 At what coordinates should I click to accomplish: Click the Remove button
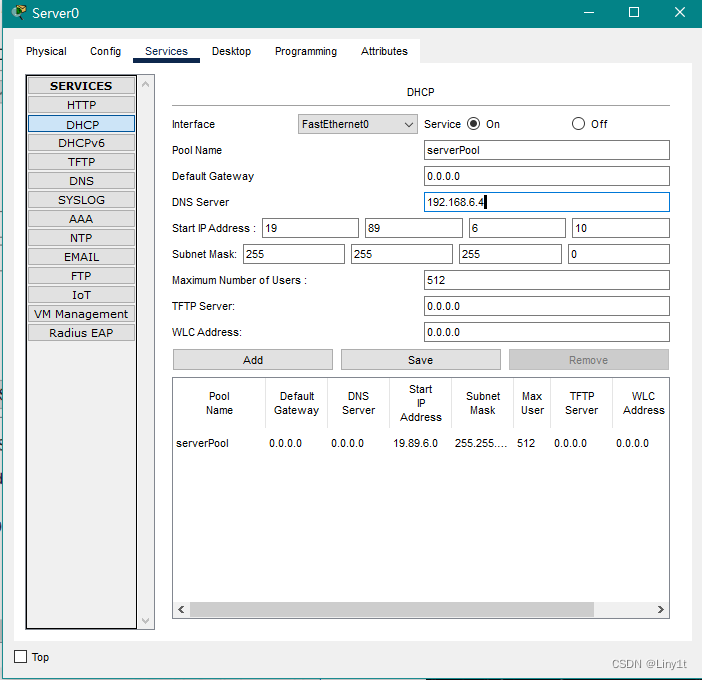589,359
